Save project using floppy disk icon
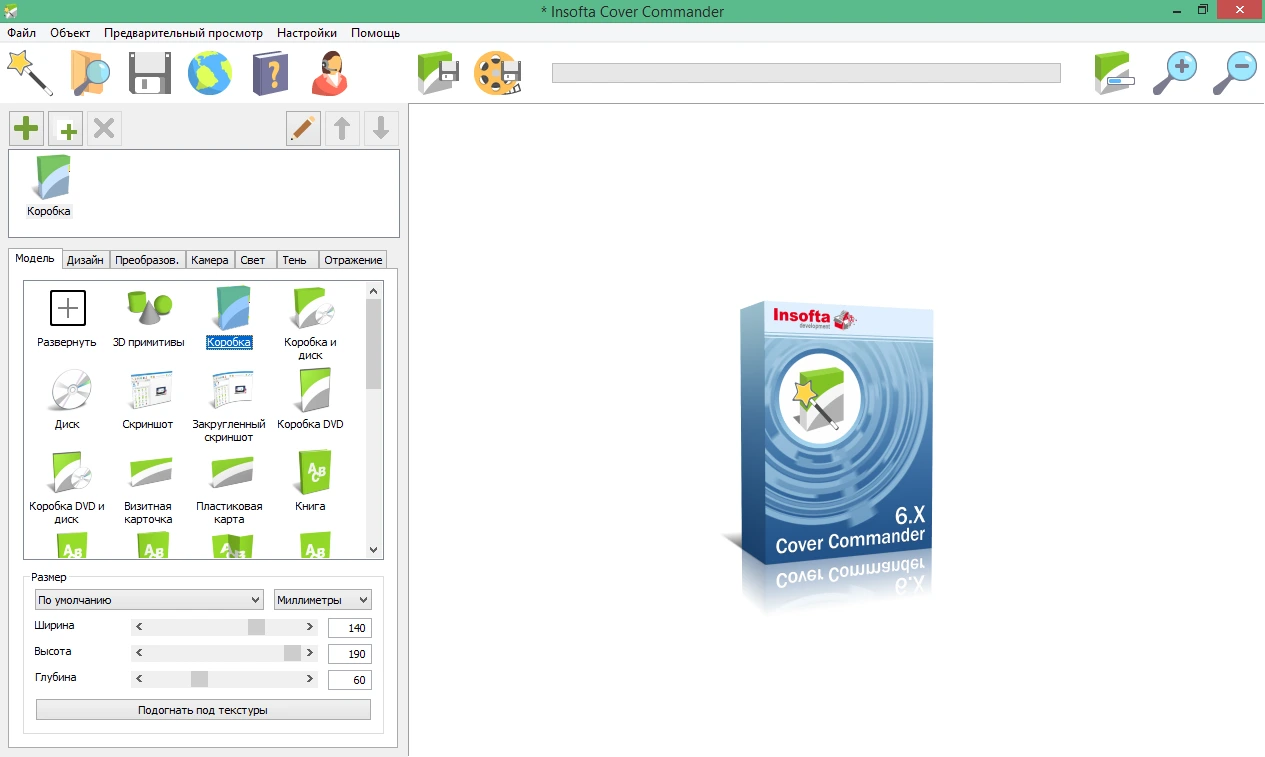 coord(151,73)
